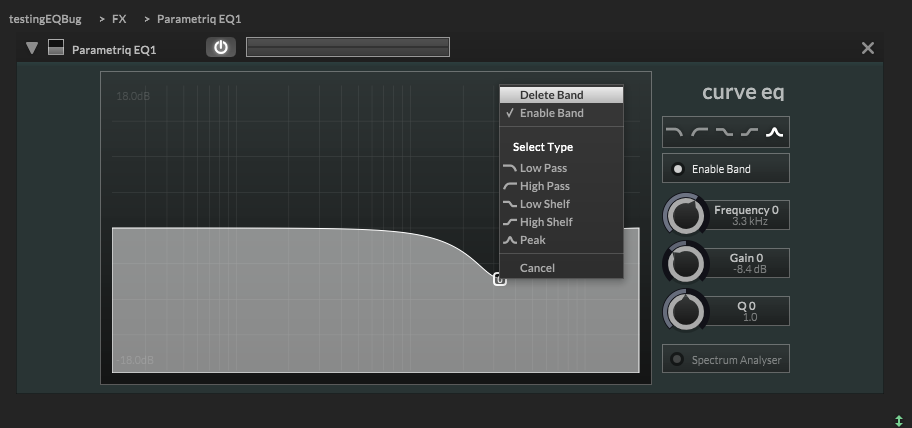Image resolution: width=912 pixels, height=428 pixels.
Task: Click the green resize arrow icon
Action: pyautogui.click(x=898, y=421)
